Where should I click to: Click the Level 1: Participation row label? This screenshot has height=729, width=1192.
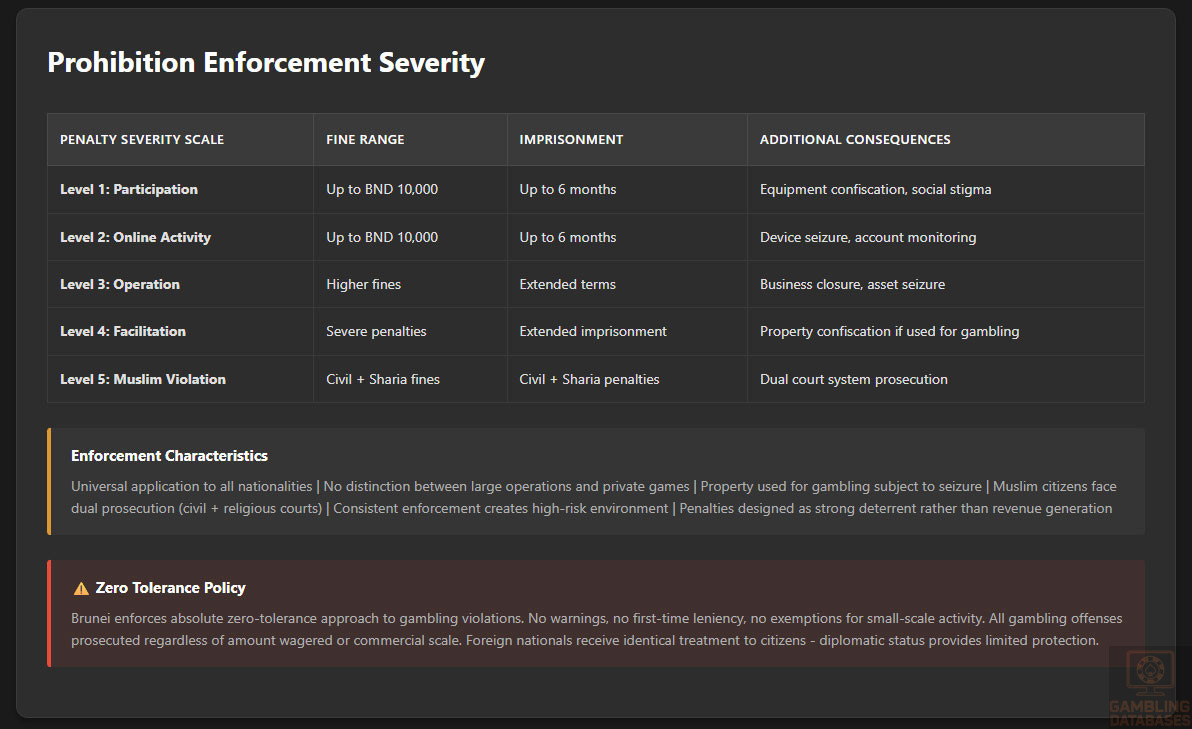pyautogui.click(x=129, y=189)
